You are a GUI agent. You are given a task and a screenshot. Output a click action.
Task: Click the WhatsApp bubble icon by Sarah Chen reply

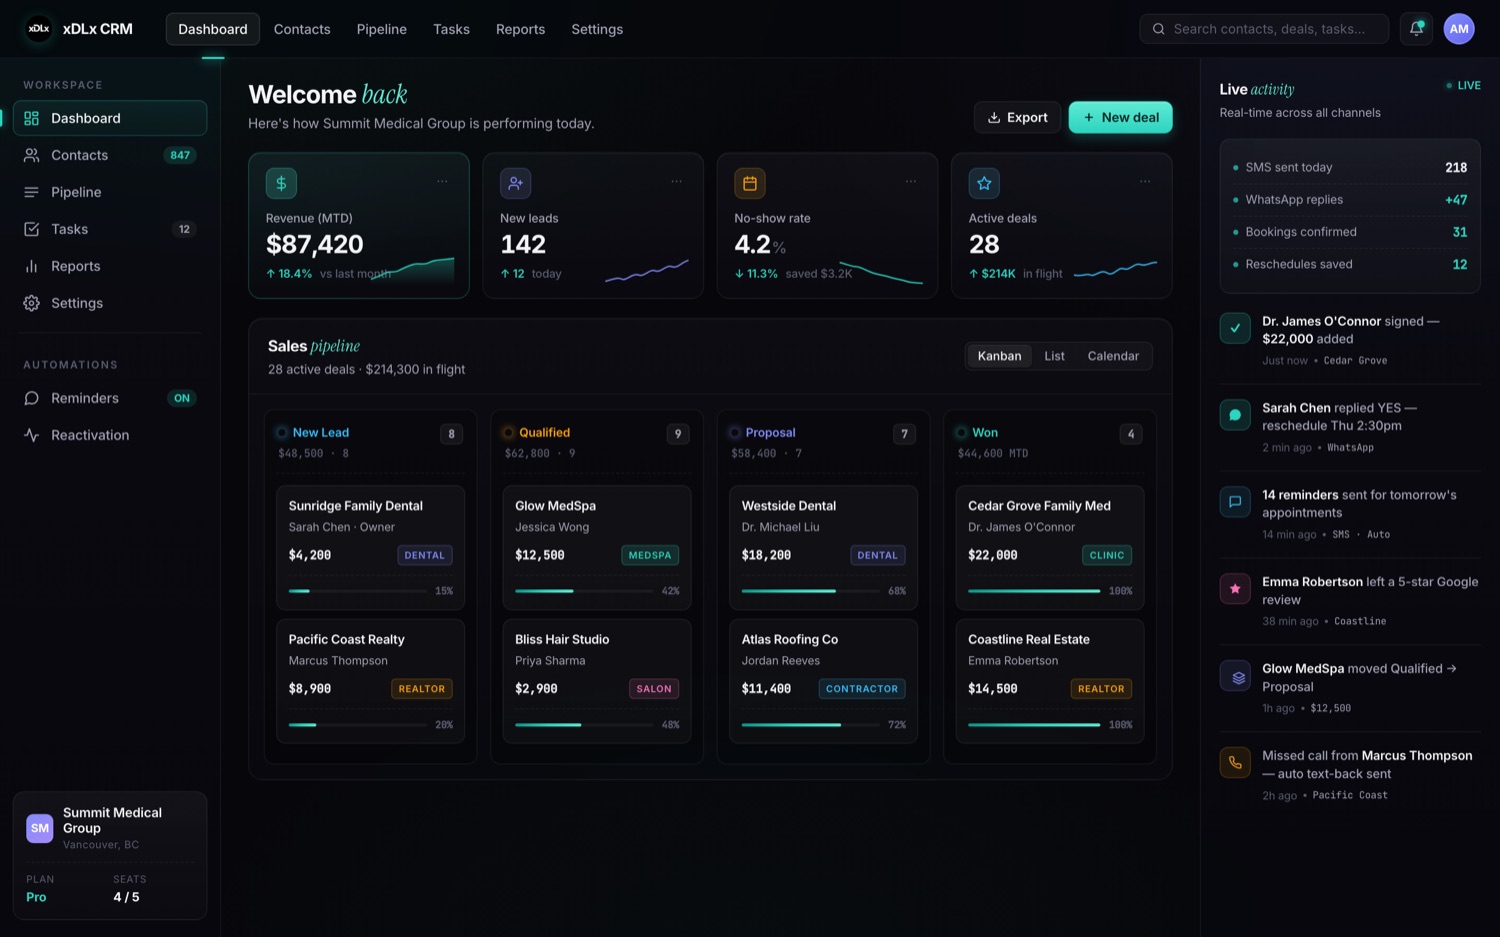(x=1235, y=415)
